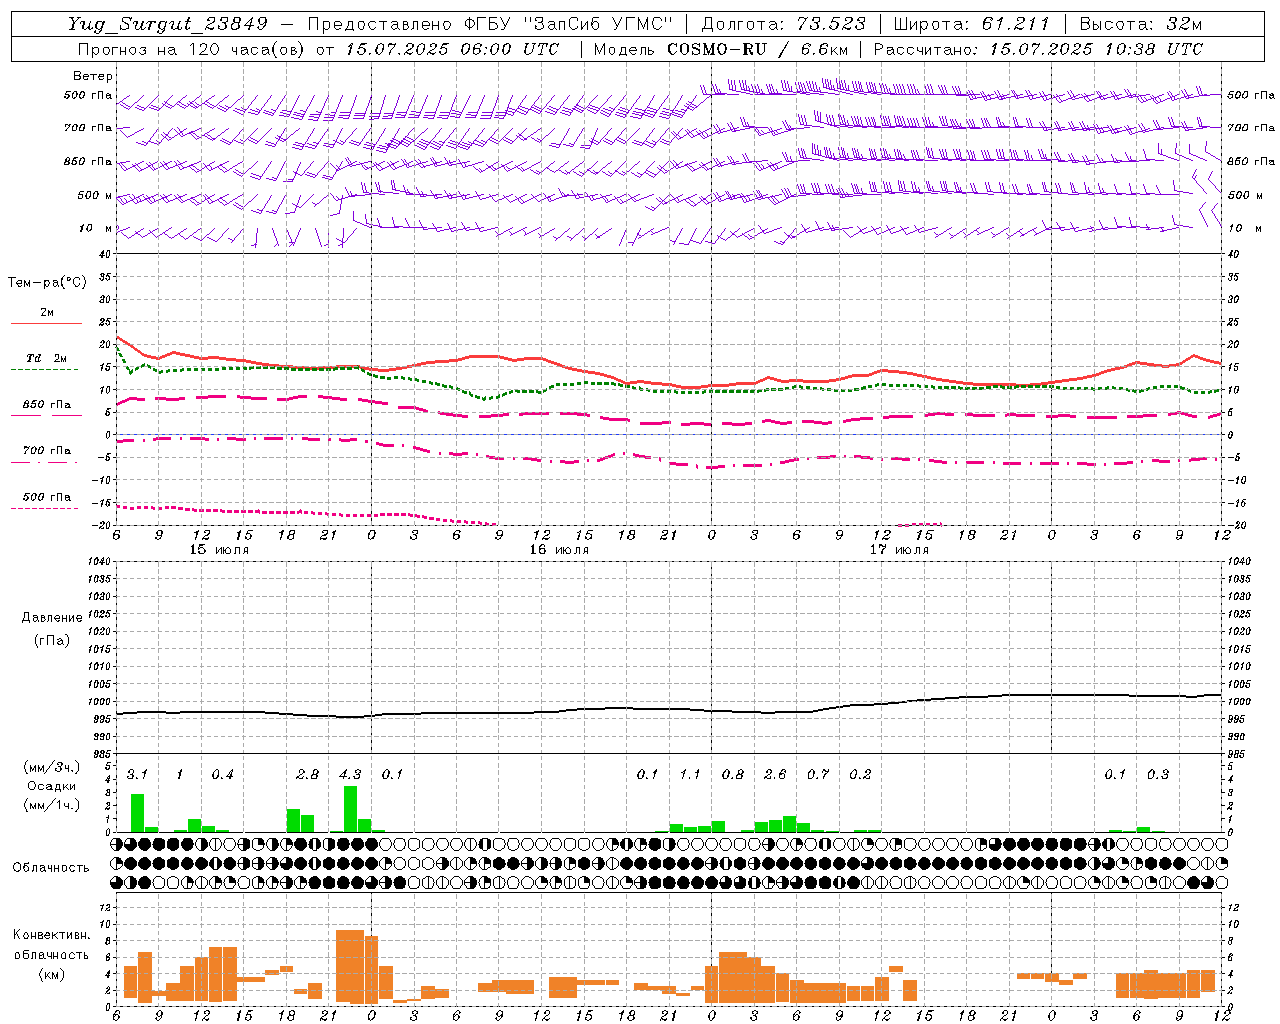1280x1024 pixels.
Task: Click the 17 июля date label
Action: point(899,550)
